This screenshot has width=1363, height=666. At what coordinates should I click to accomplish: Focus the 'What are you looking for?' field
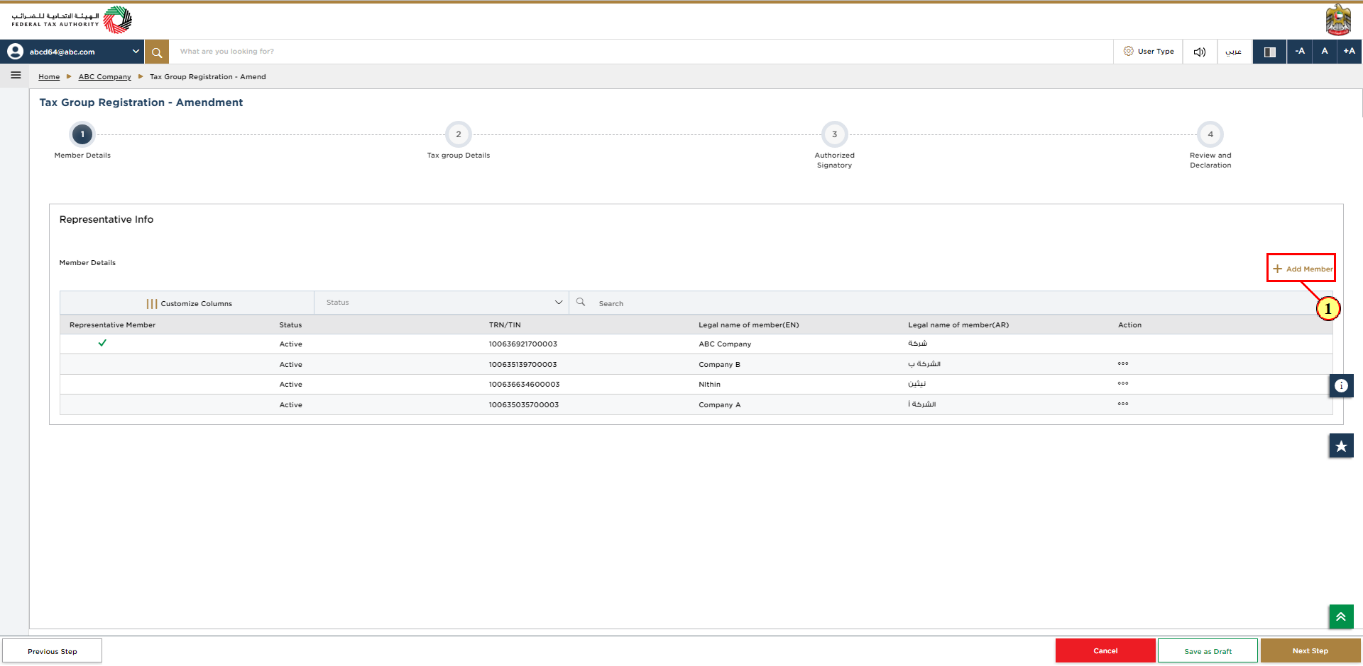(640, 51)
